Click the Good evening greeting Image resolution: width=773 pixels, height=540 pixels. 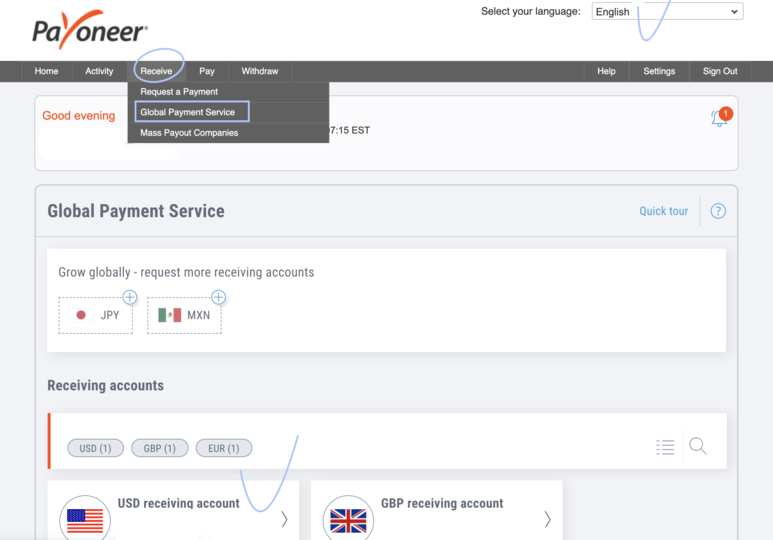coord(78,115)
